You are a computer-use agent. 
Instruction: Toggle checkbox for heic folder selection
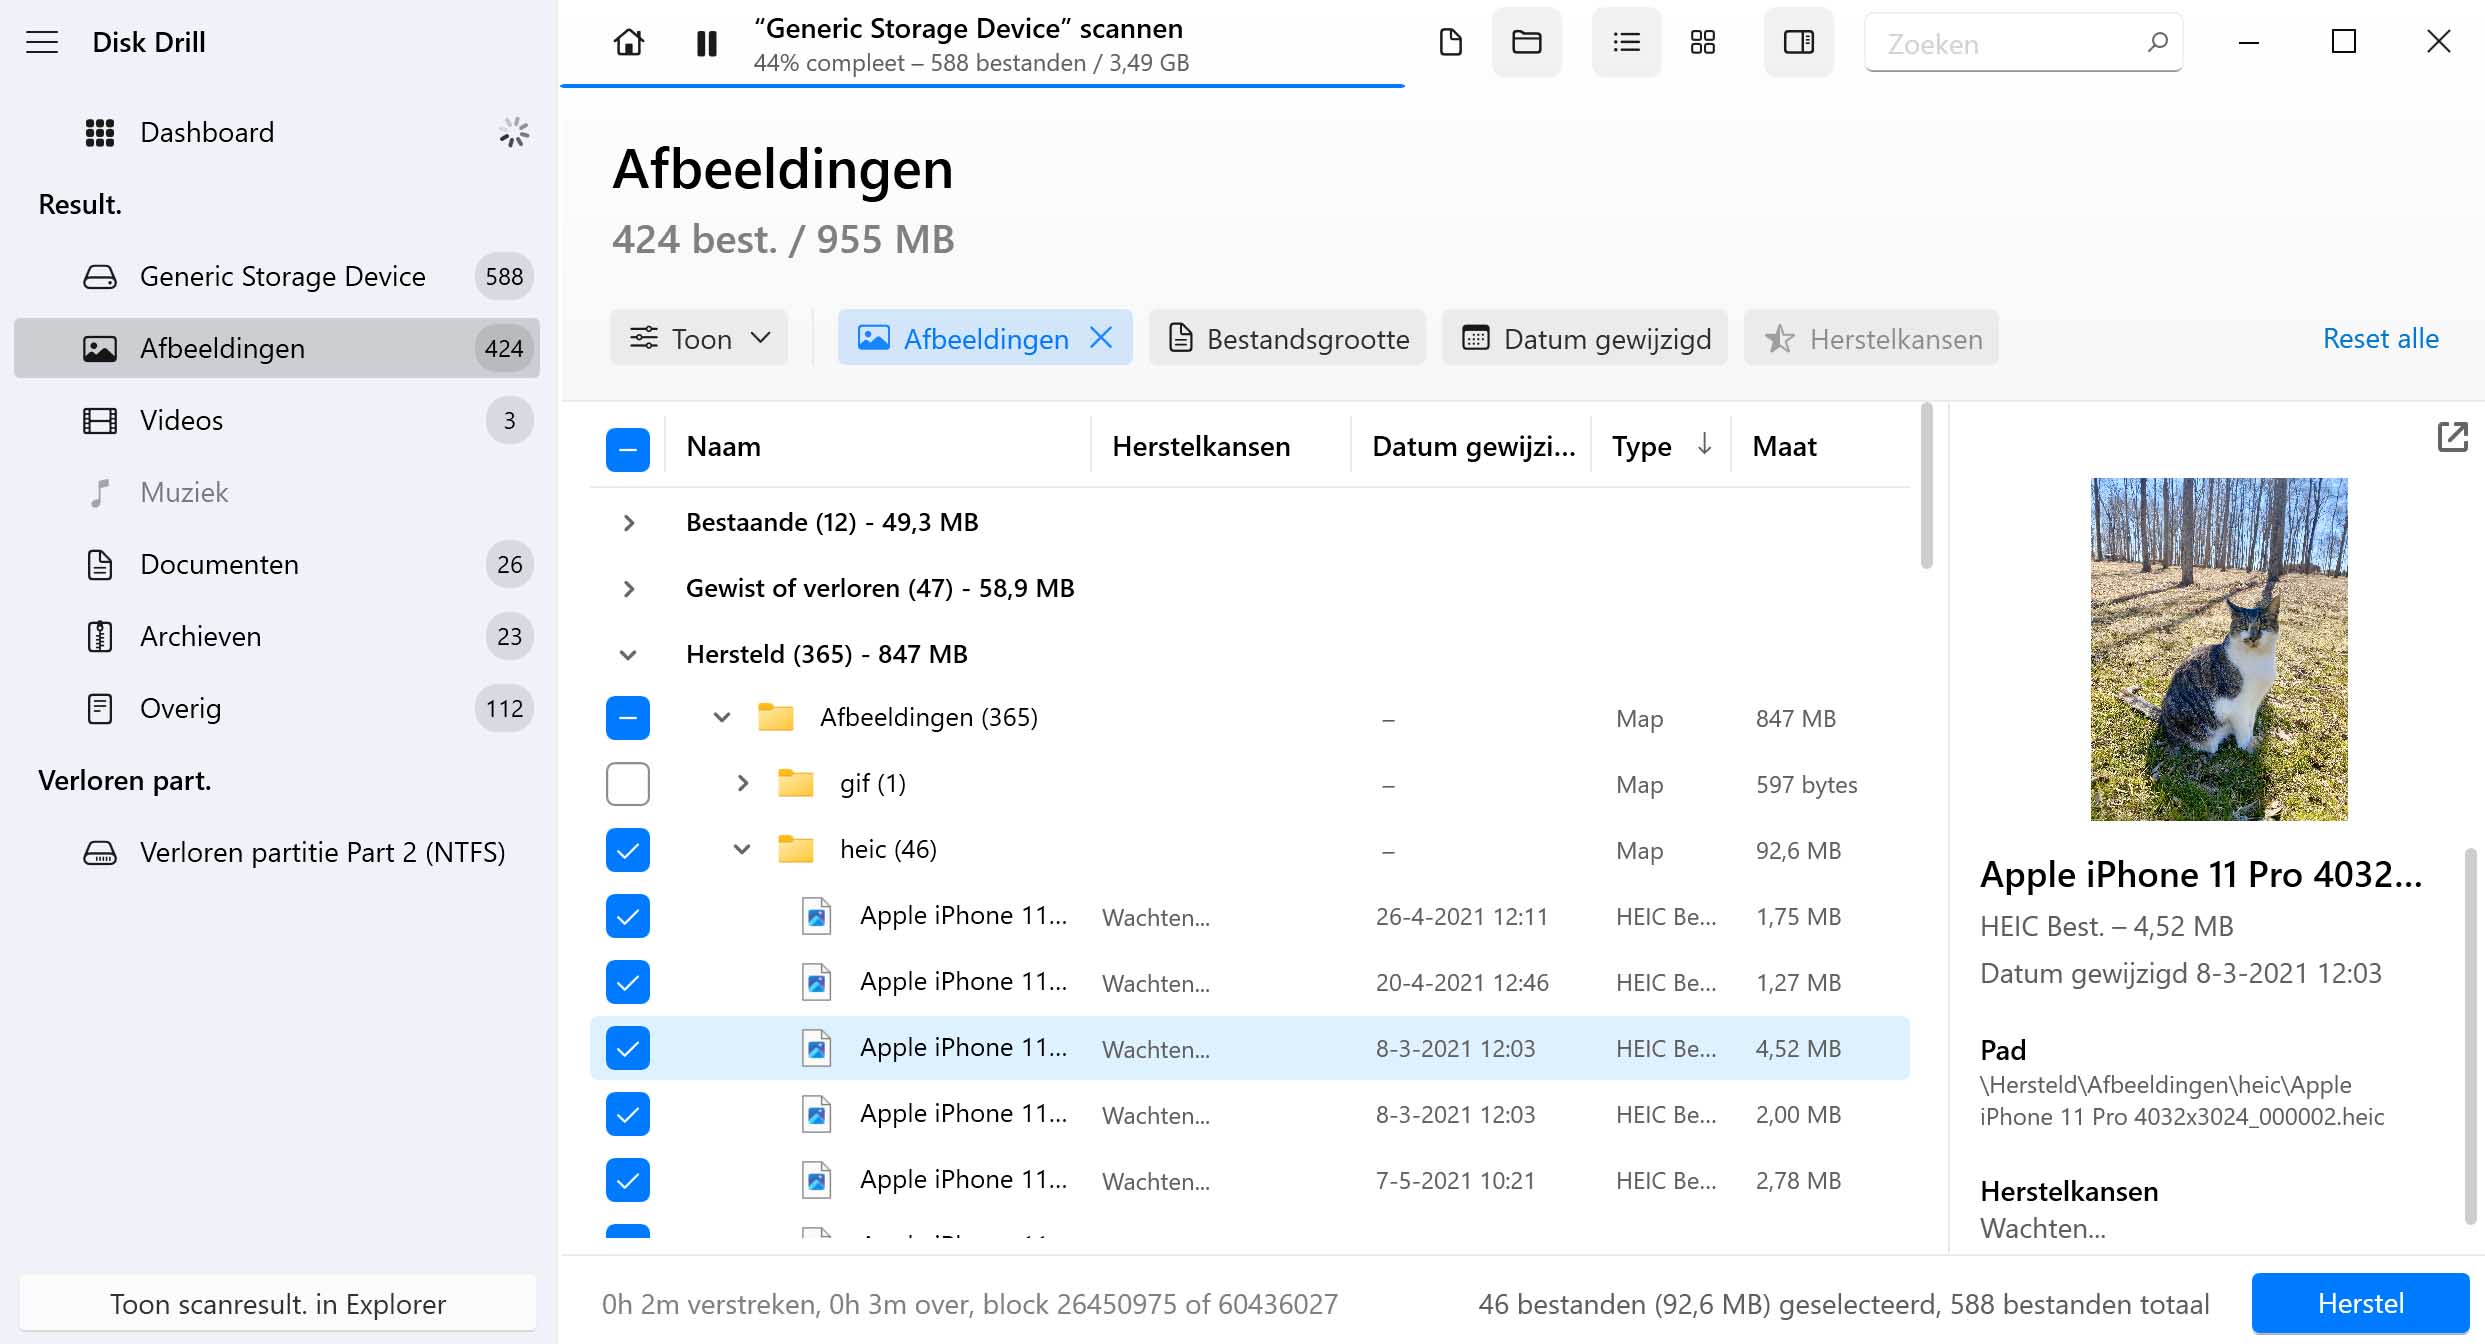[x=625, y=849]
